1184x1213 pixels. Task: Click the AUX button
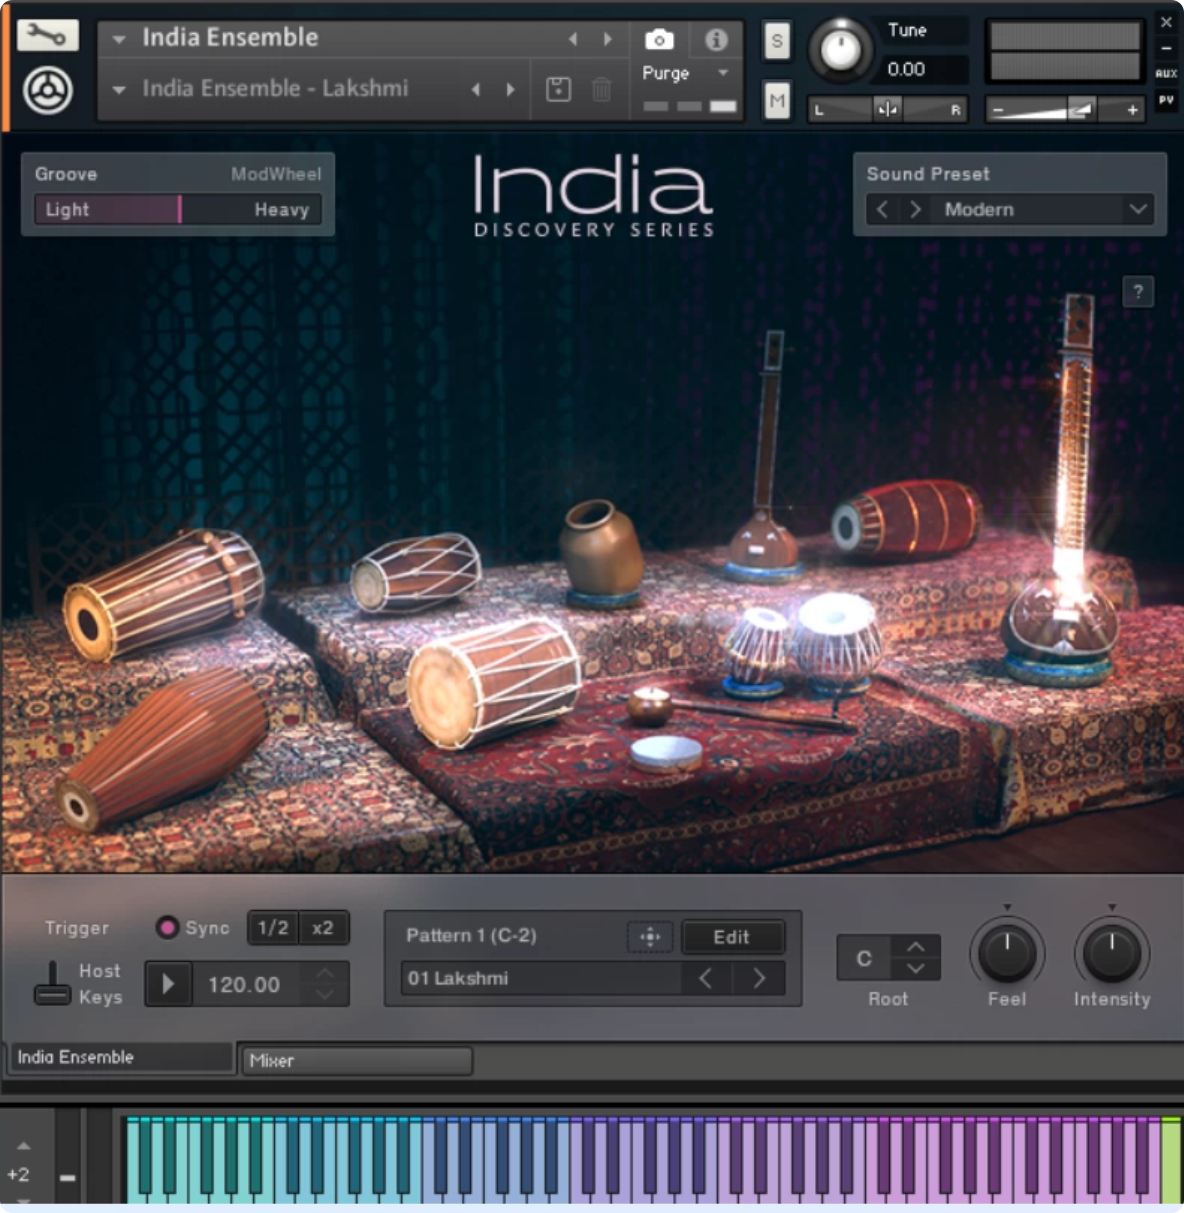(1166, 73)
